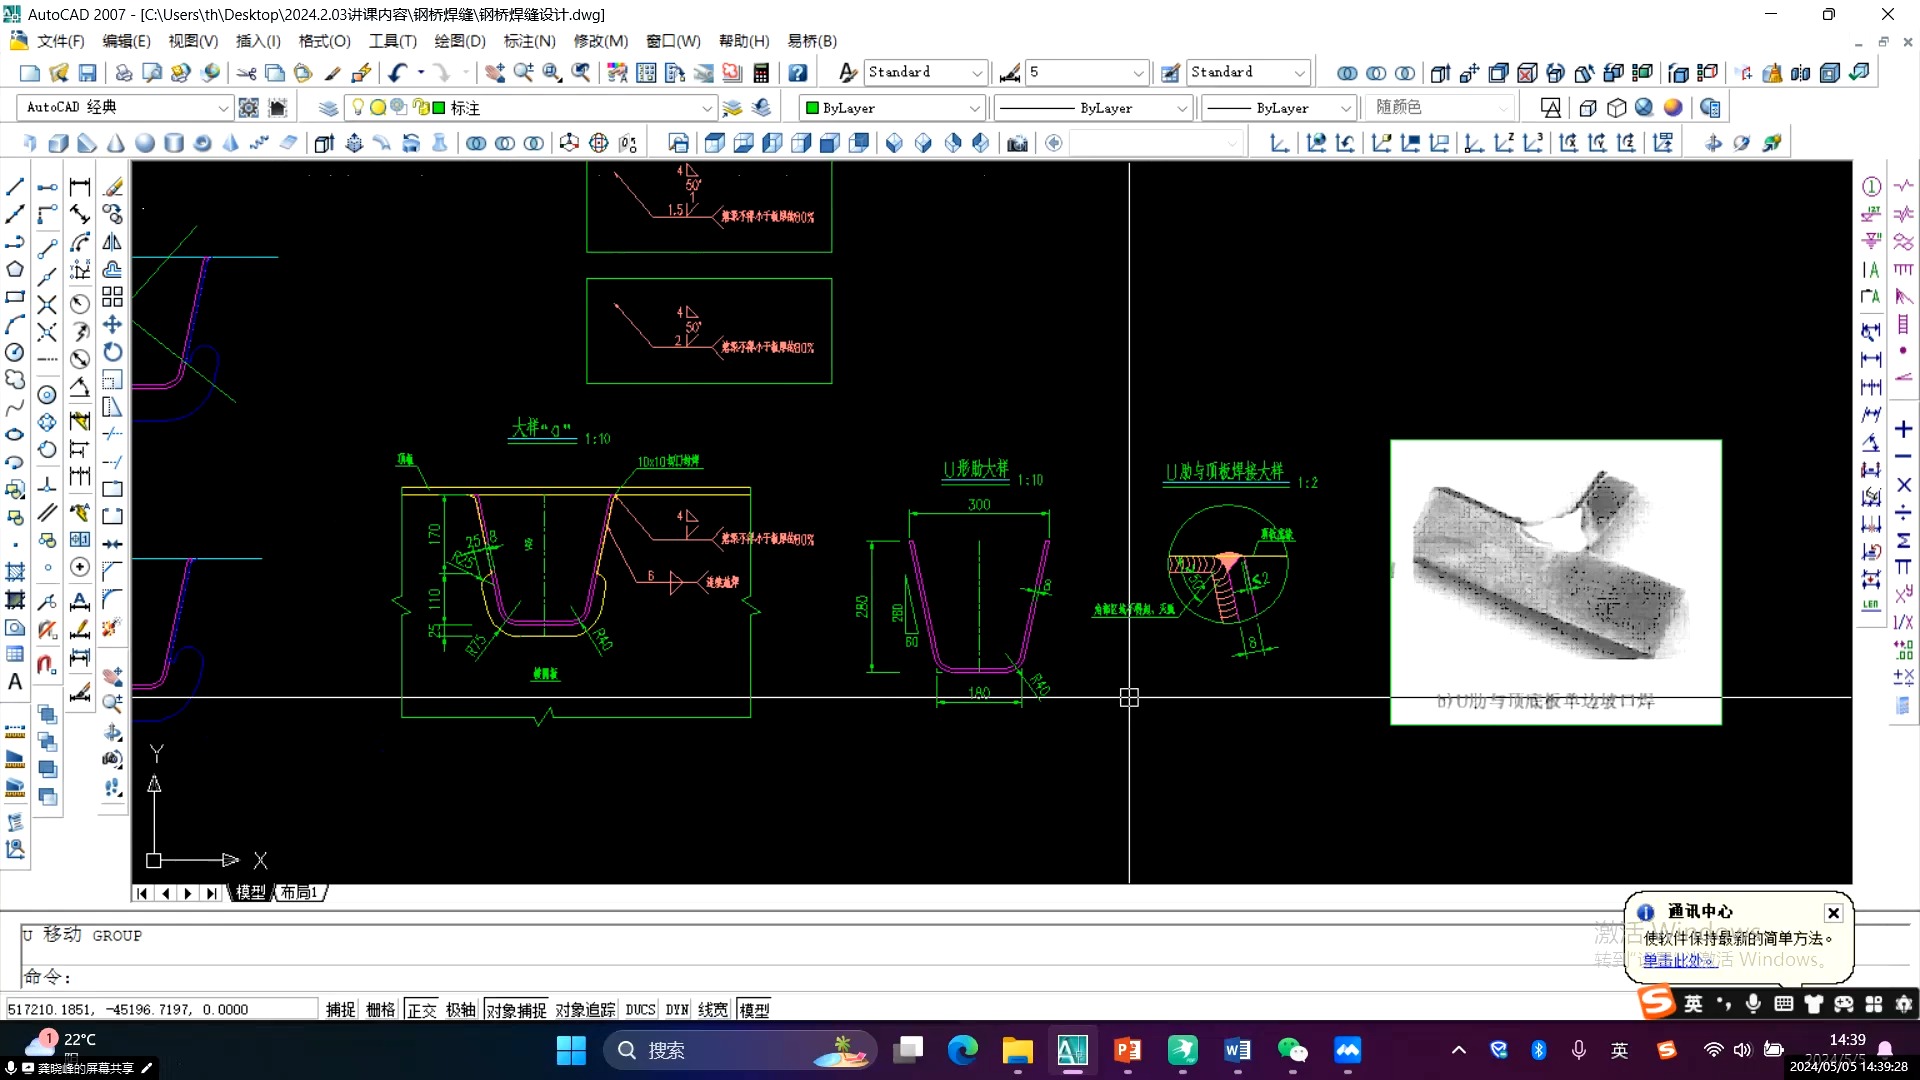
Task: Open the 标注(N) menu
Action: (529, 41)
